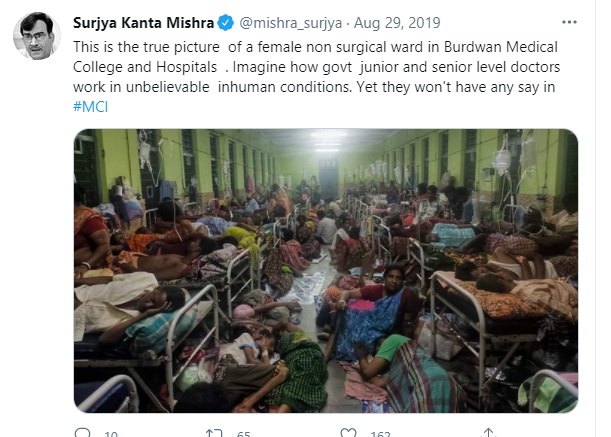This screenshot has height=437, width=611.
Task: Like the tweet with the heart icon
Action: point(349,433)
